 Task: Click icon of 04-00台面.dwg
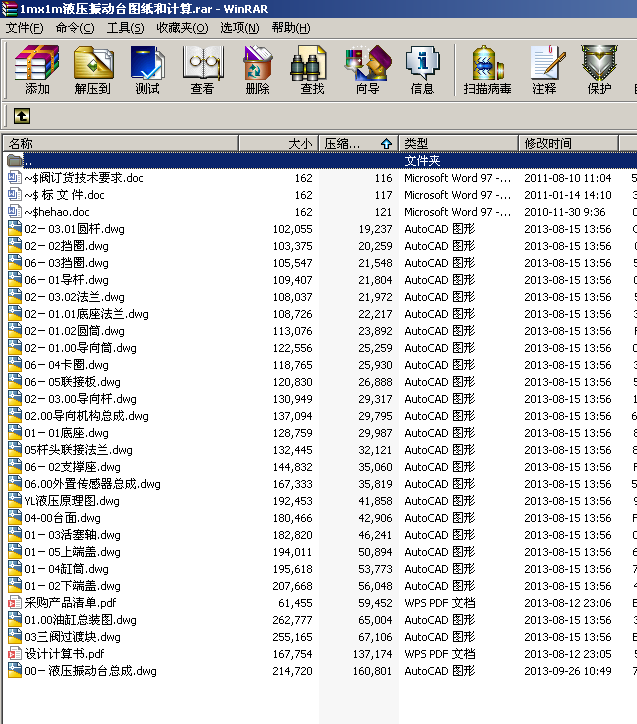(x=15, y=518)
